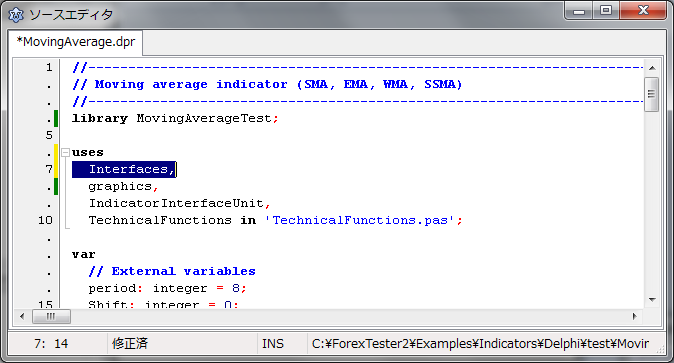Click line number 10 in the gutter
This screenshot has width=674, height=363.
(46, 220)
